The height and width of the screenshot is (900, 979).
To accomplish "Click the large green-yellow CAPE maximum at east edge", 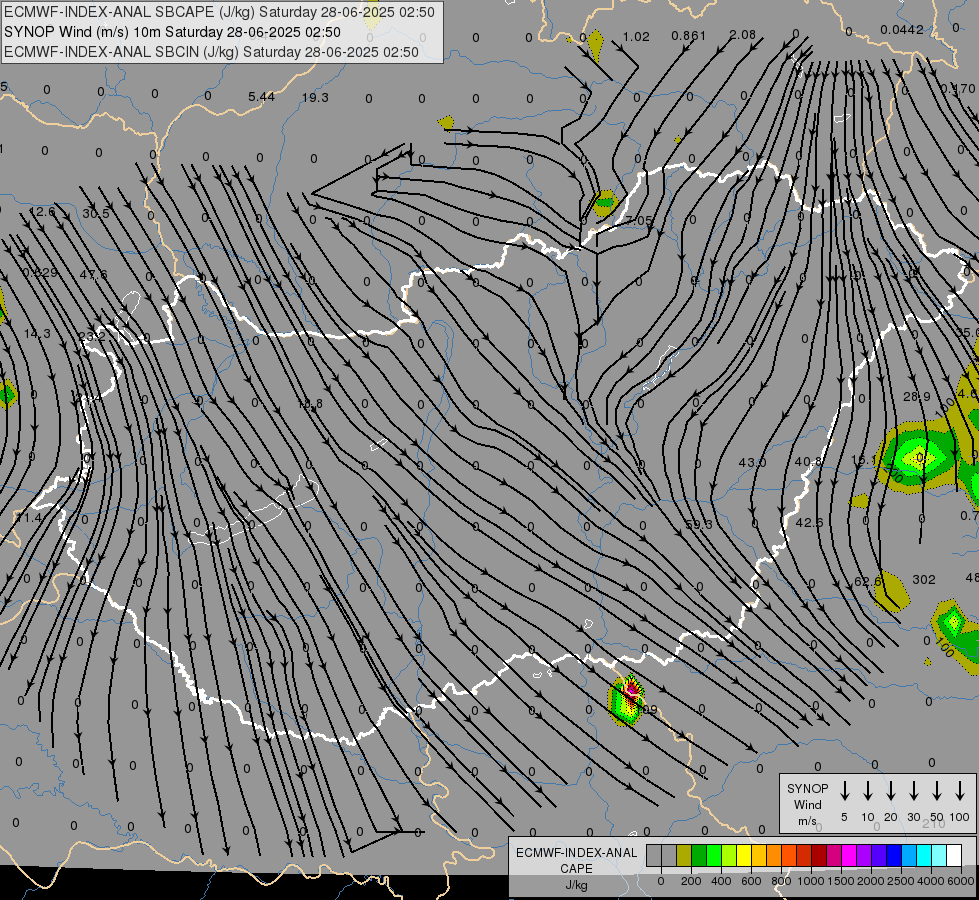I will [918, 458].
